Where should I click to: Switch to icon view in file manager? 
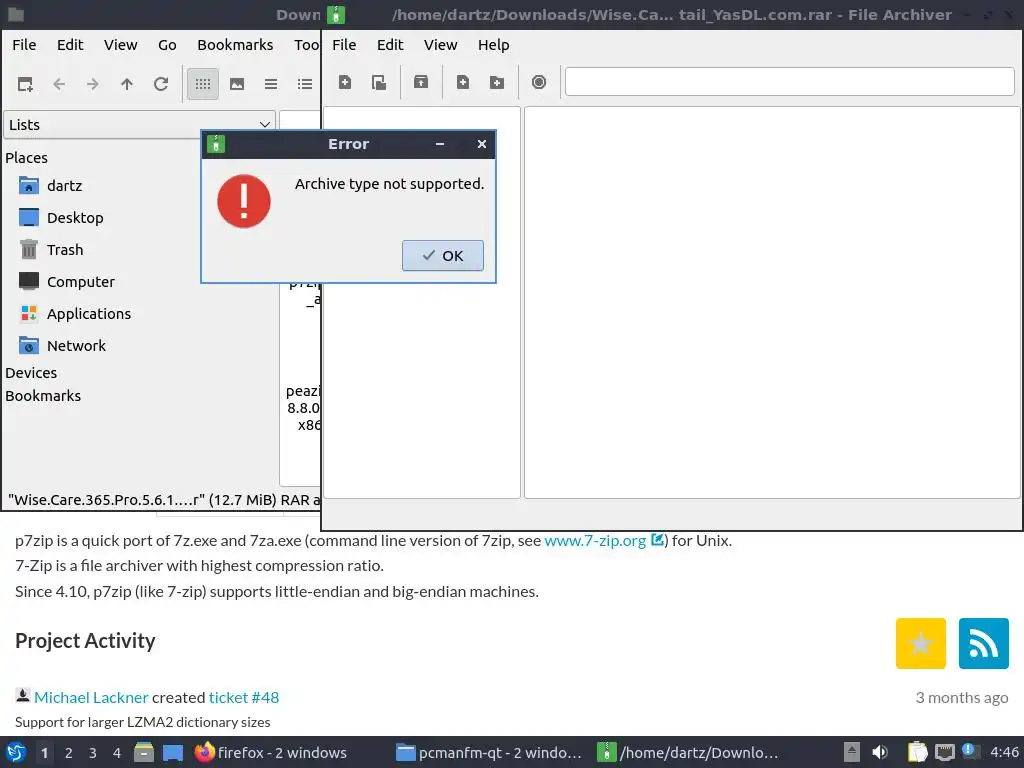point(202,84)
